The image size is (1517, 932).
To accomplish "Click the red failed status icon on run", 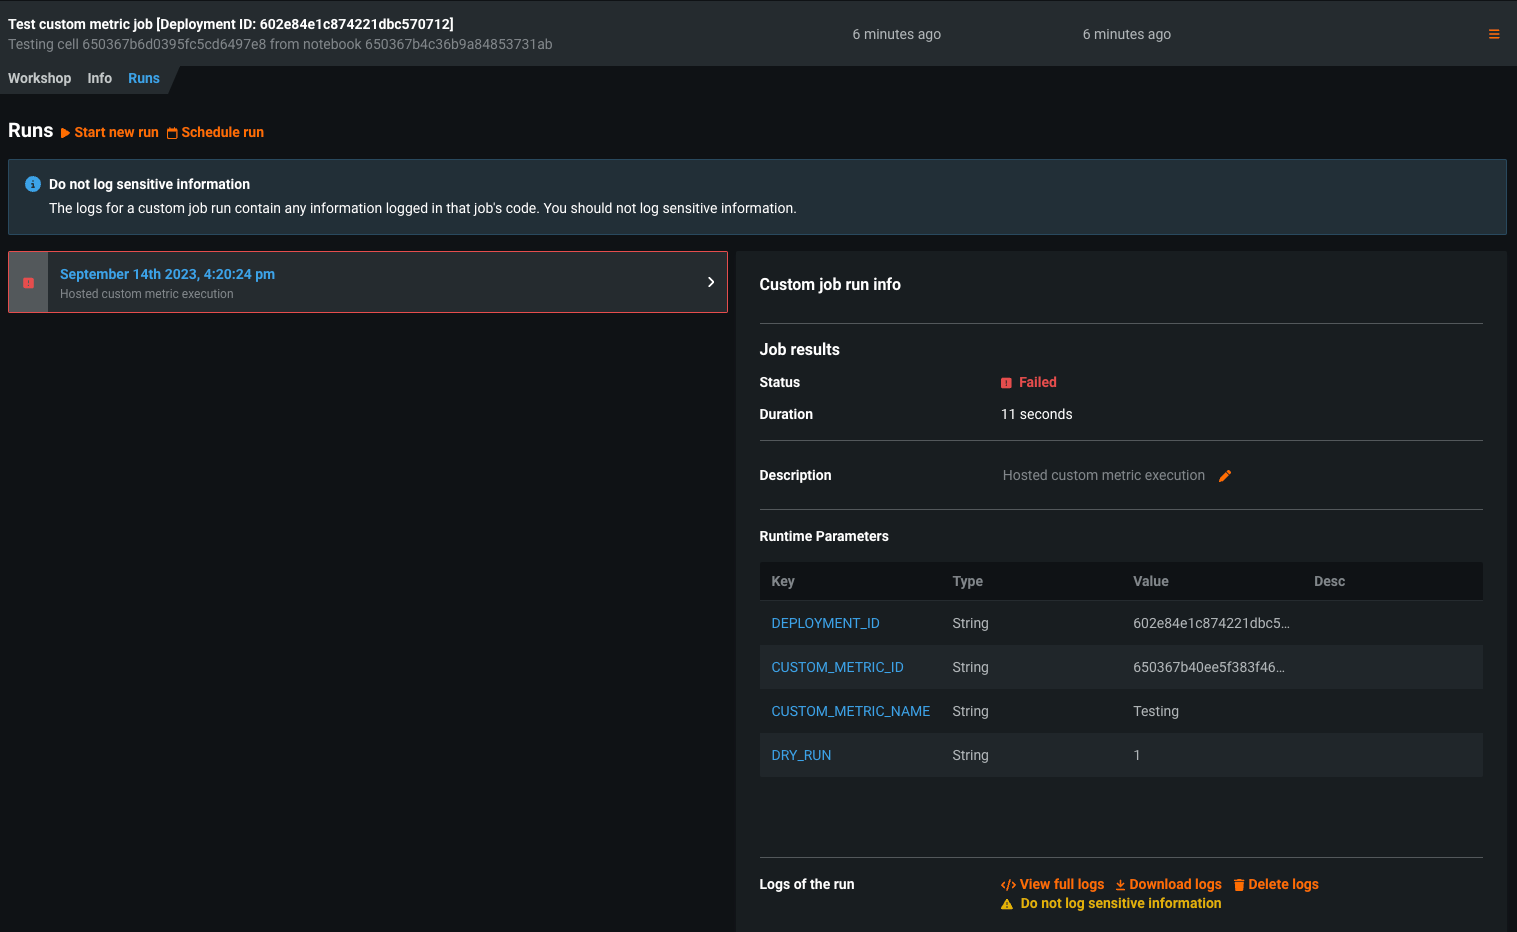I will tap(28, 283).
